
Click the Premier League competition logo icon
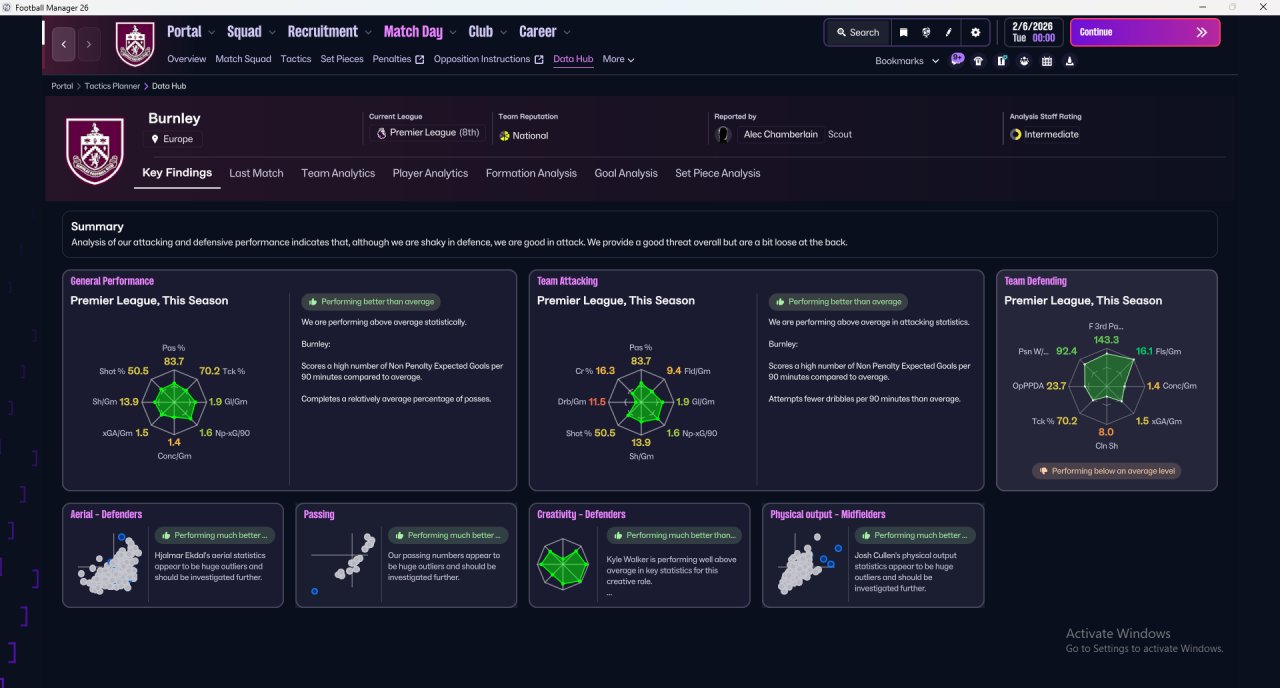(x=381, y=133)
